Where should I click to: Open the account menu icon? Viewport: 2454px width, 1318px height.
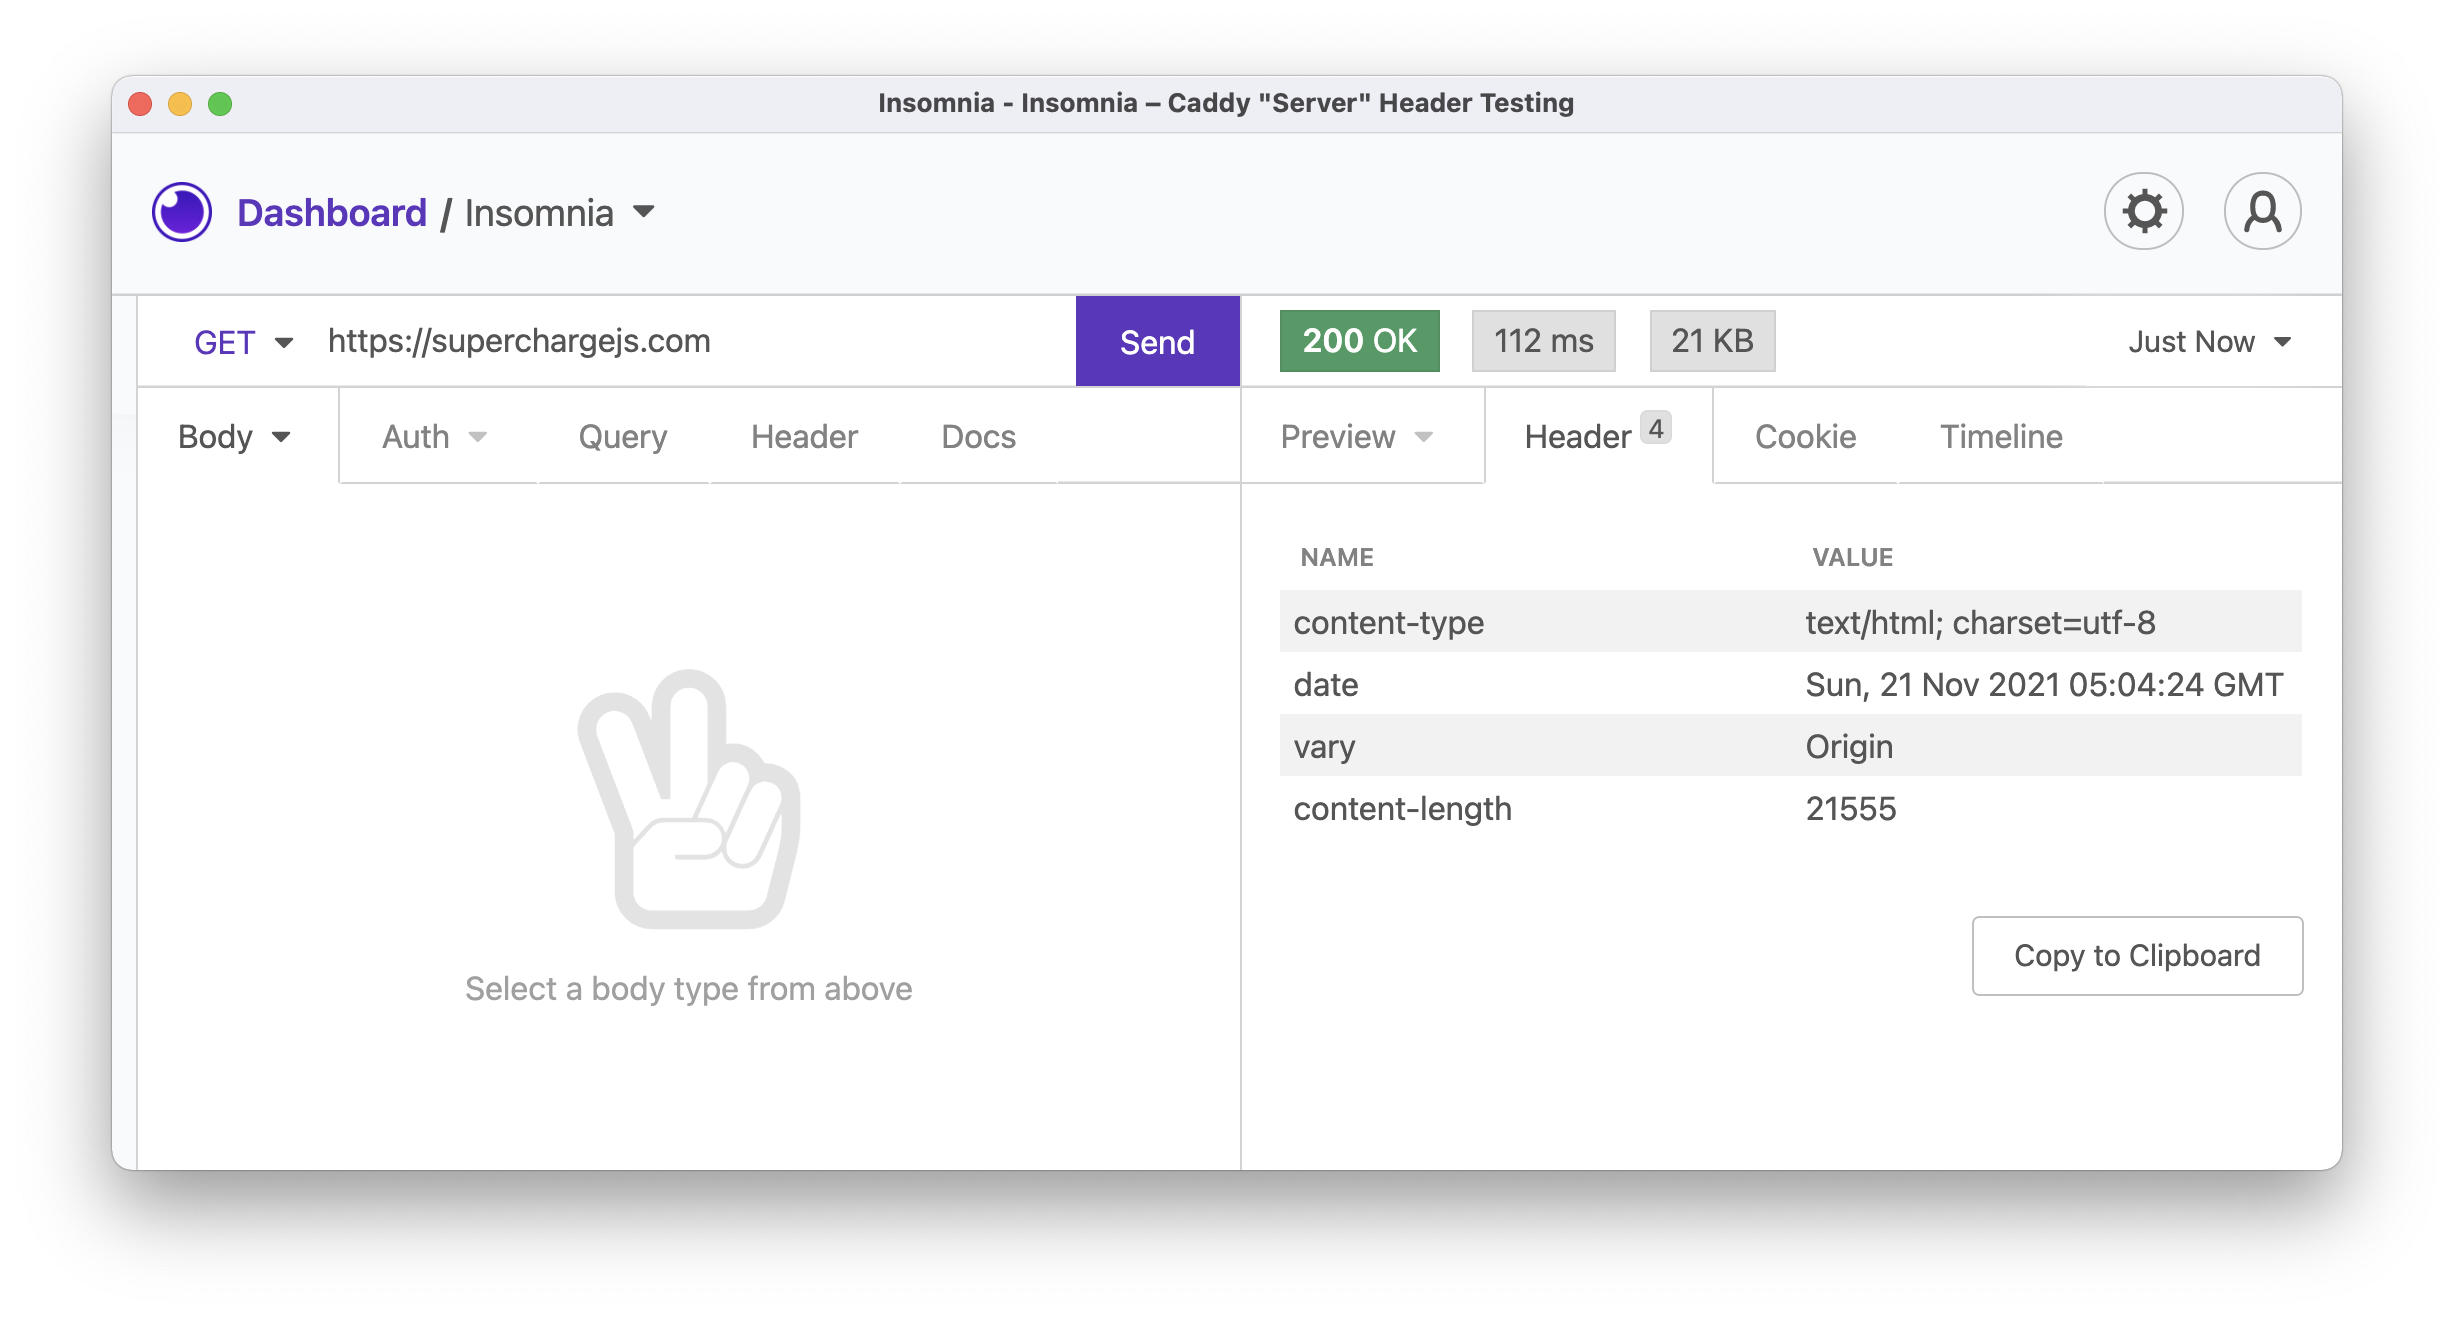(x=2262, y=210)
